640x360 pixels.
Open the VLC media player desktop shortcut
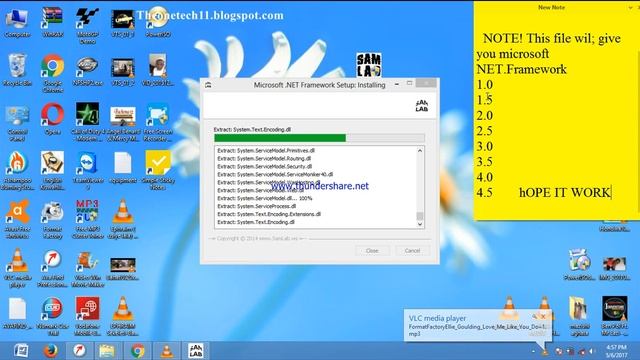[x=17, y=268]
